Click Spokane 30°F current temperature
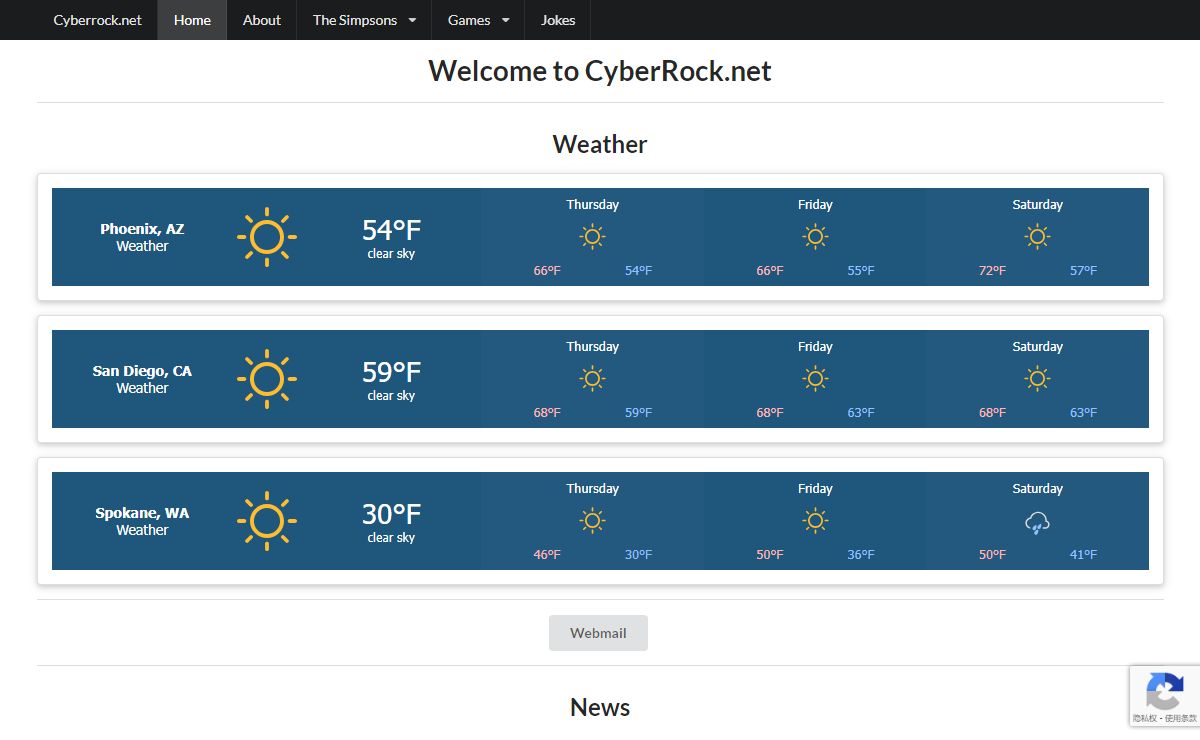 pyautogui.click(x=391, y=515)
